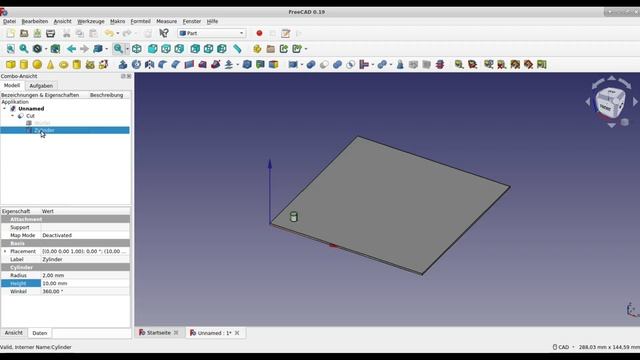
Task: Open the macro editor icon
Action: [x=285, y=33]
